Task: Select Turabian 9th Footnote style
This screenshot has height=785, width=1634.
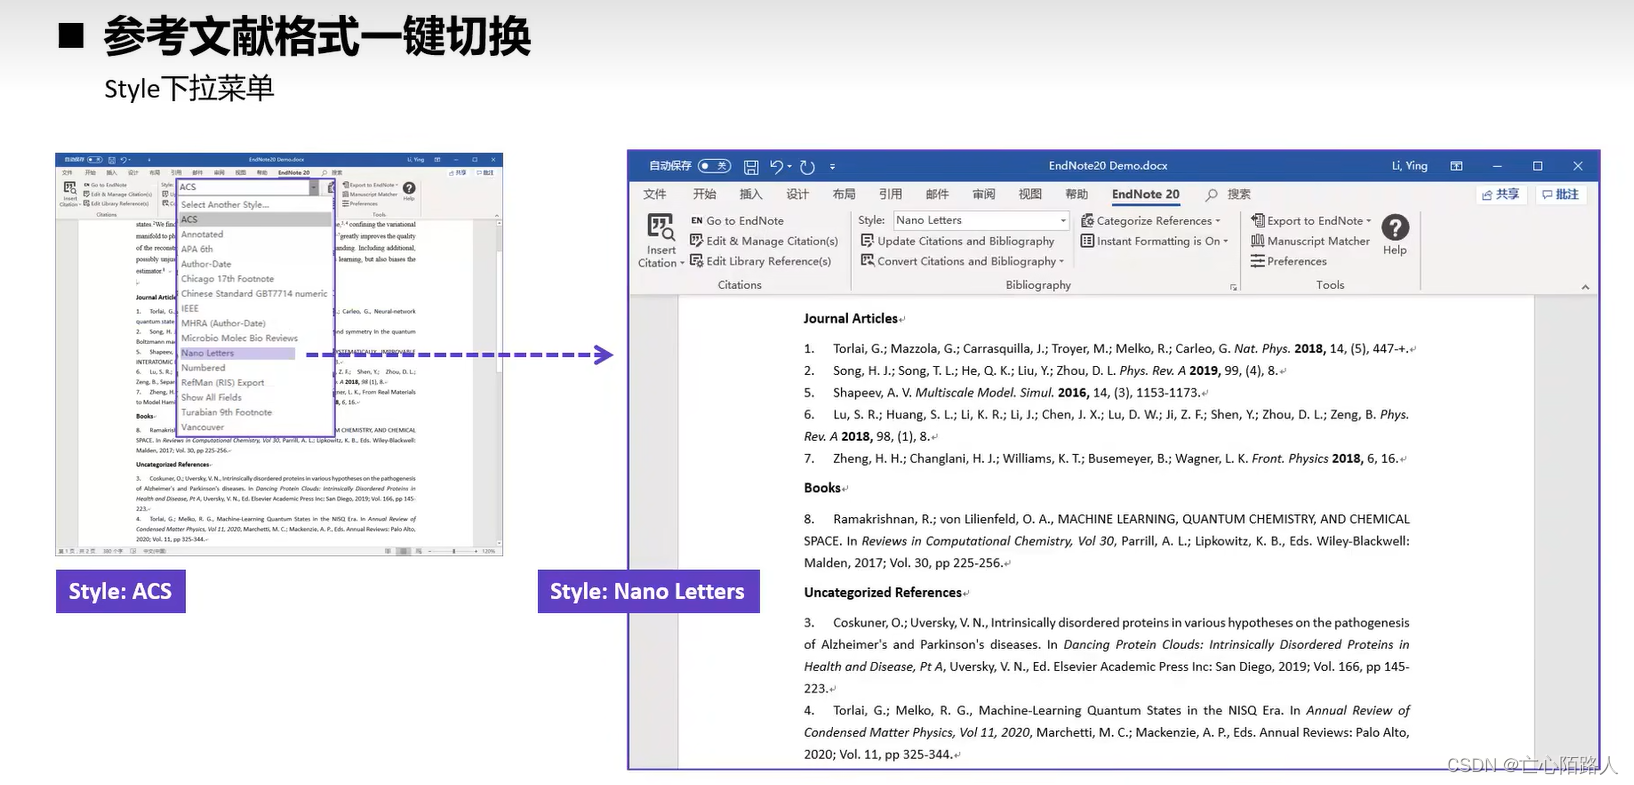Action: pyautogui.click(x=255, y=412)
